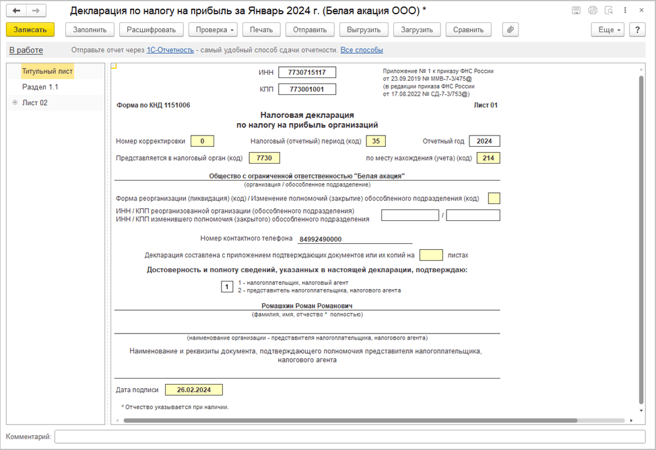Click the scroll-down arrow of the form
The image size is (656, 450).
tap(641, 411)
